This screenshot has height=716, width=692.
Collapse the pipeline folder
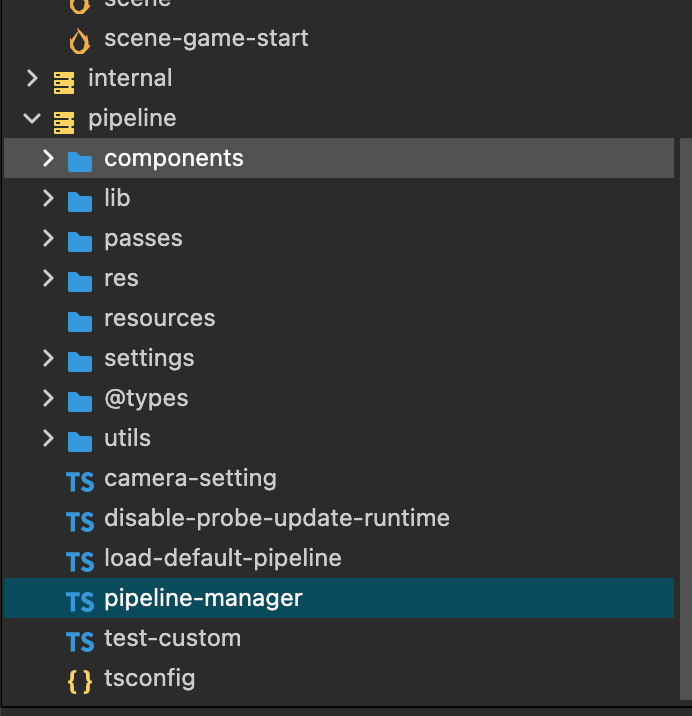click(x=33, y=118)
